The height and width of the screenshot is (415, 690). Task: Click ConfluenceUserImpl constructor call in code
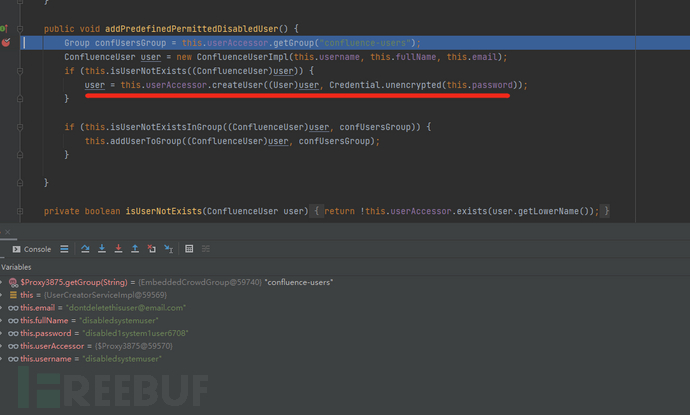tap(242, 57)
